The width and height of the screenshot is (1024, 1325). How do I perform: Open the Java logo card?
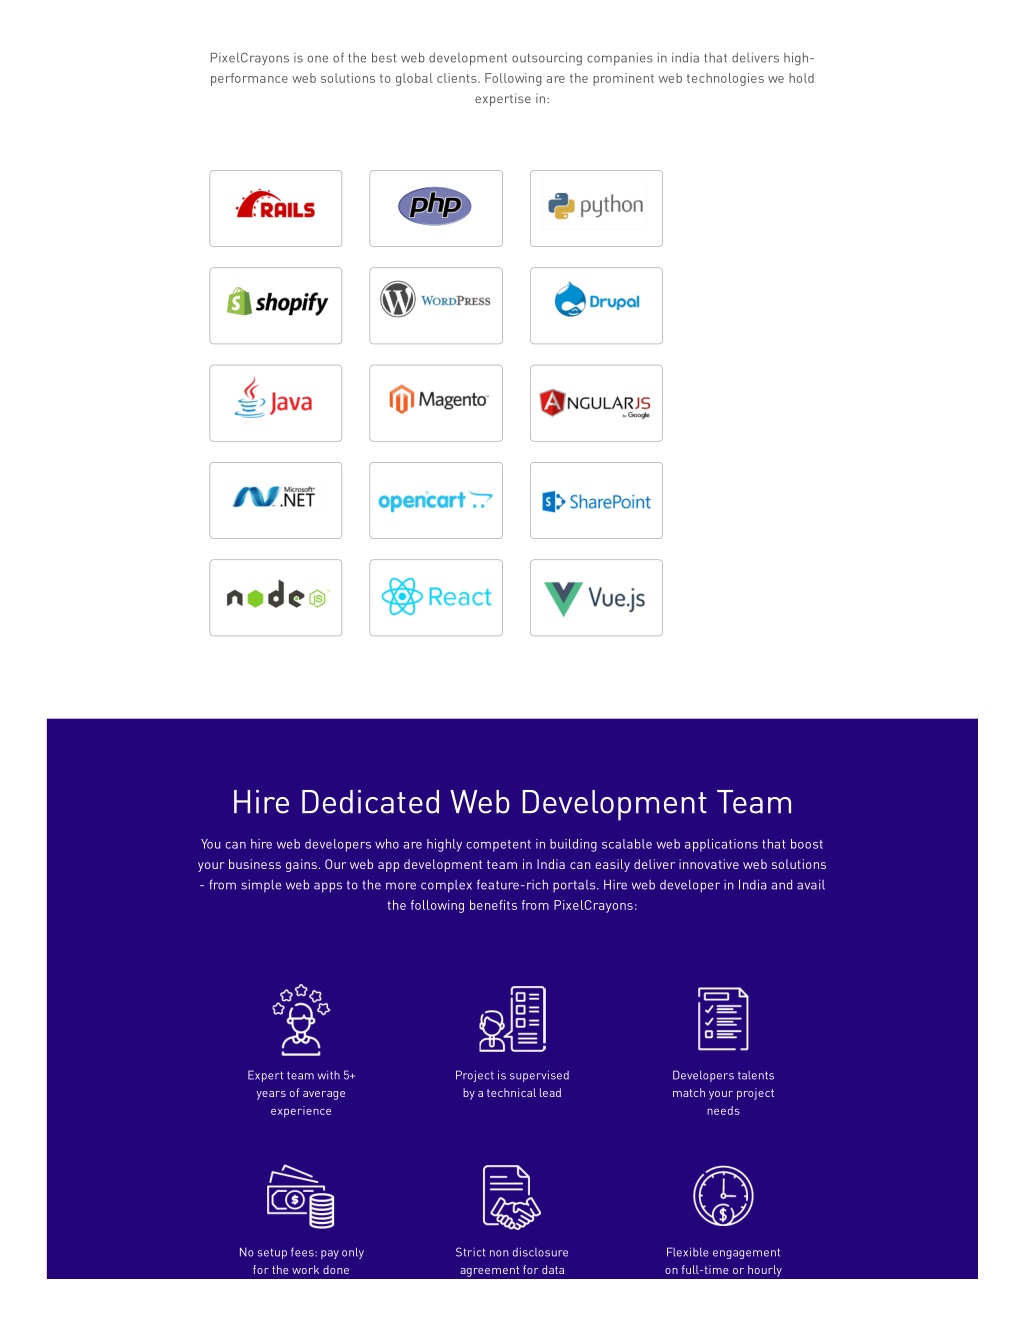pyautogui.click(x=276, y=403)
